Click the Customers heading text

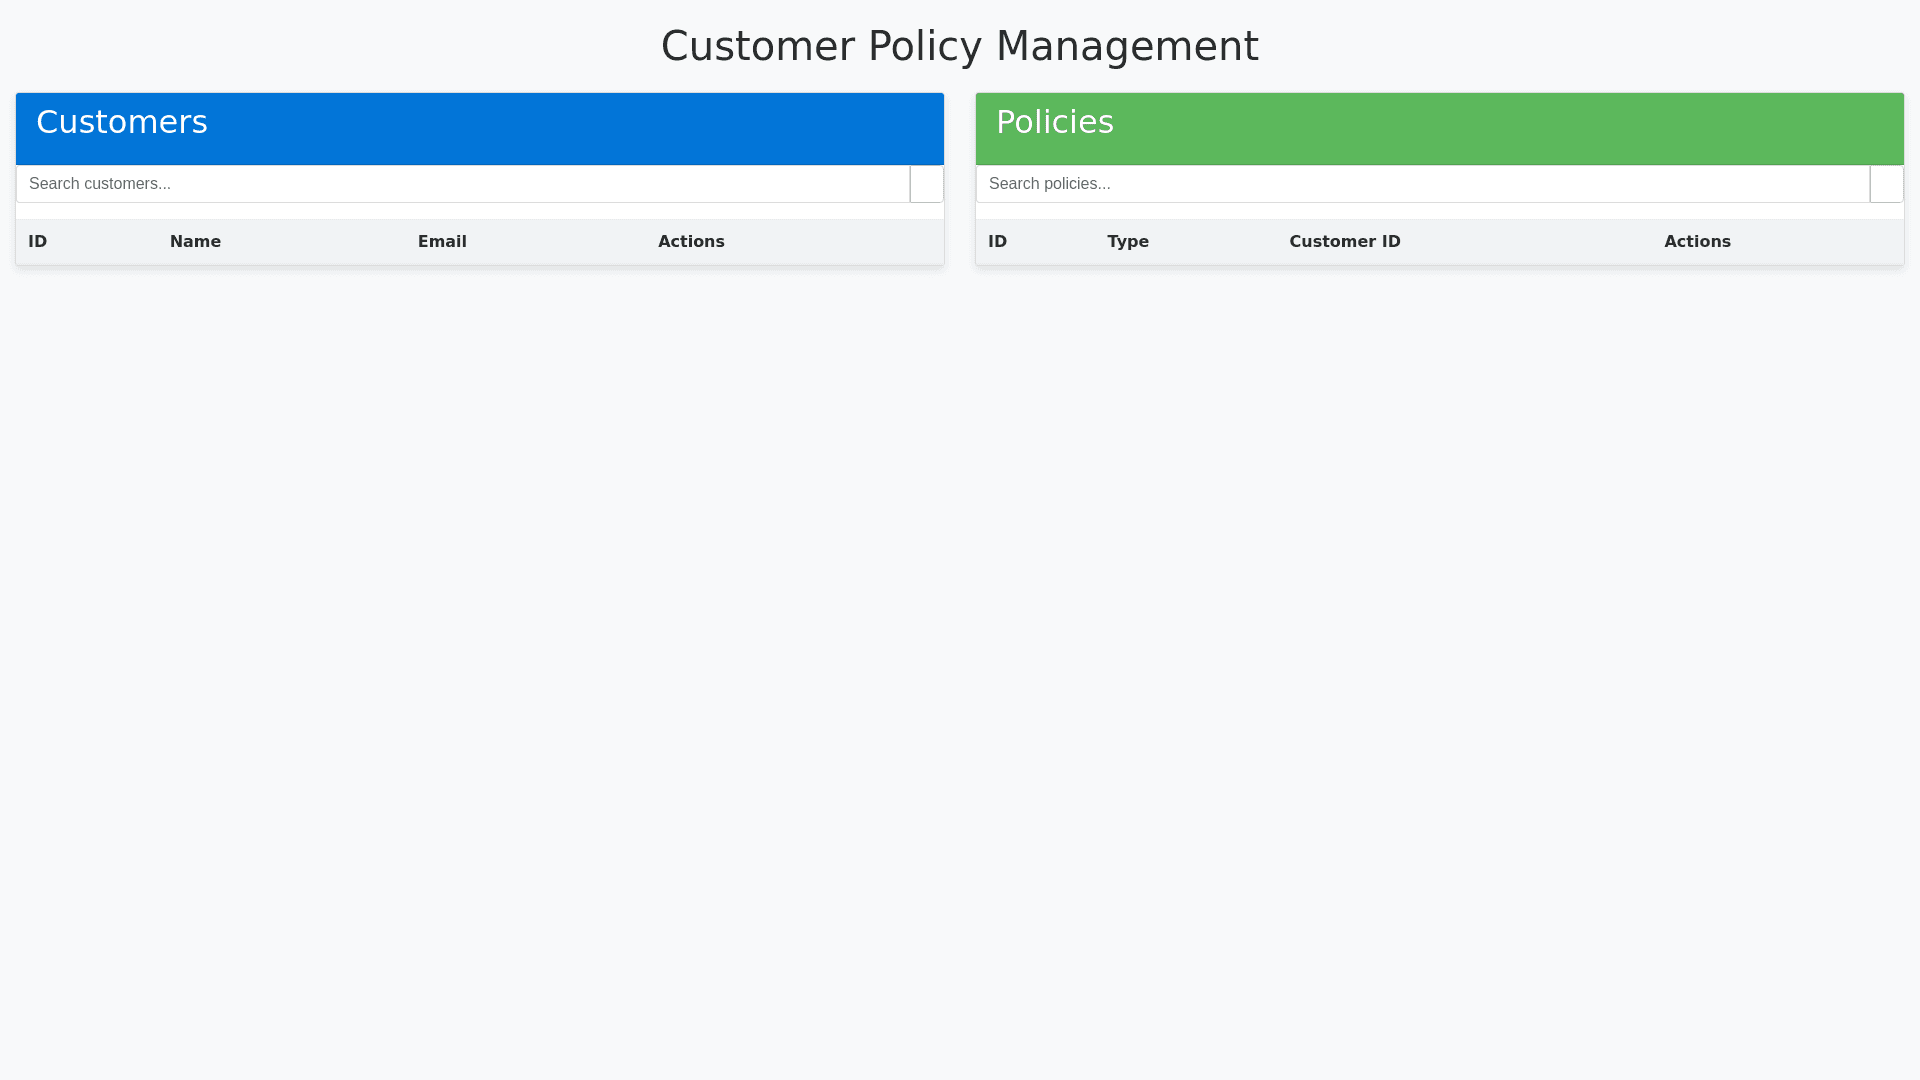(x=122, y=122)
